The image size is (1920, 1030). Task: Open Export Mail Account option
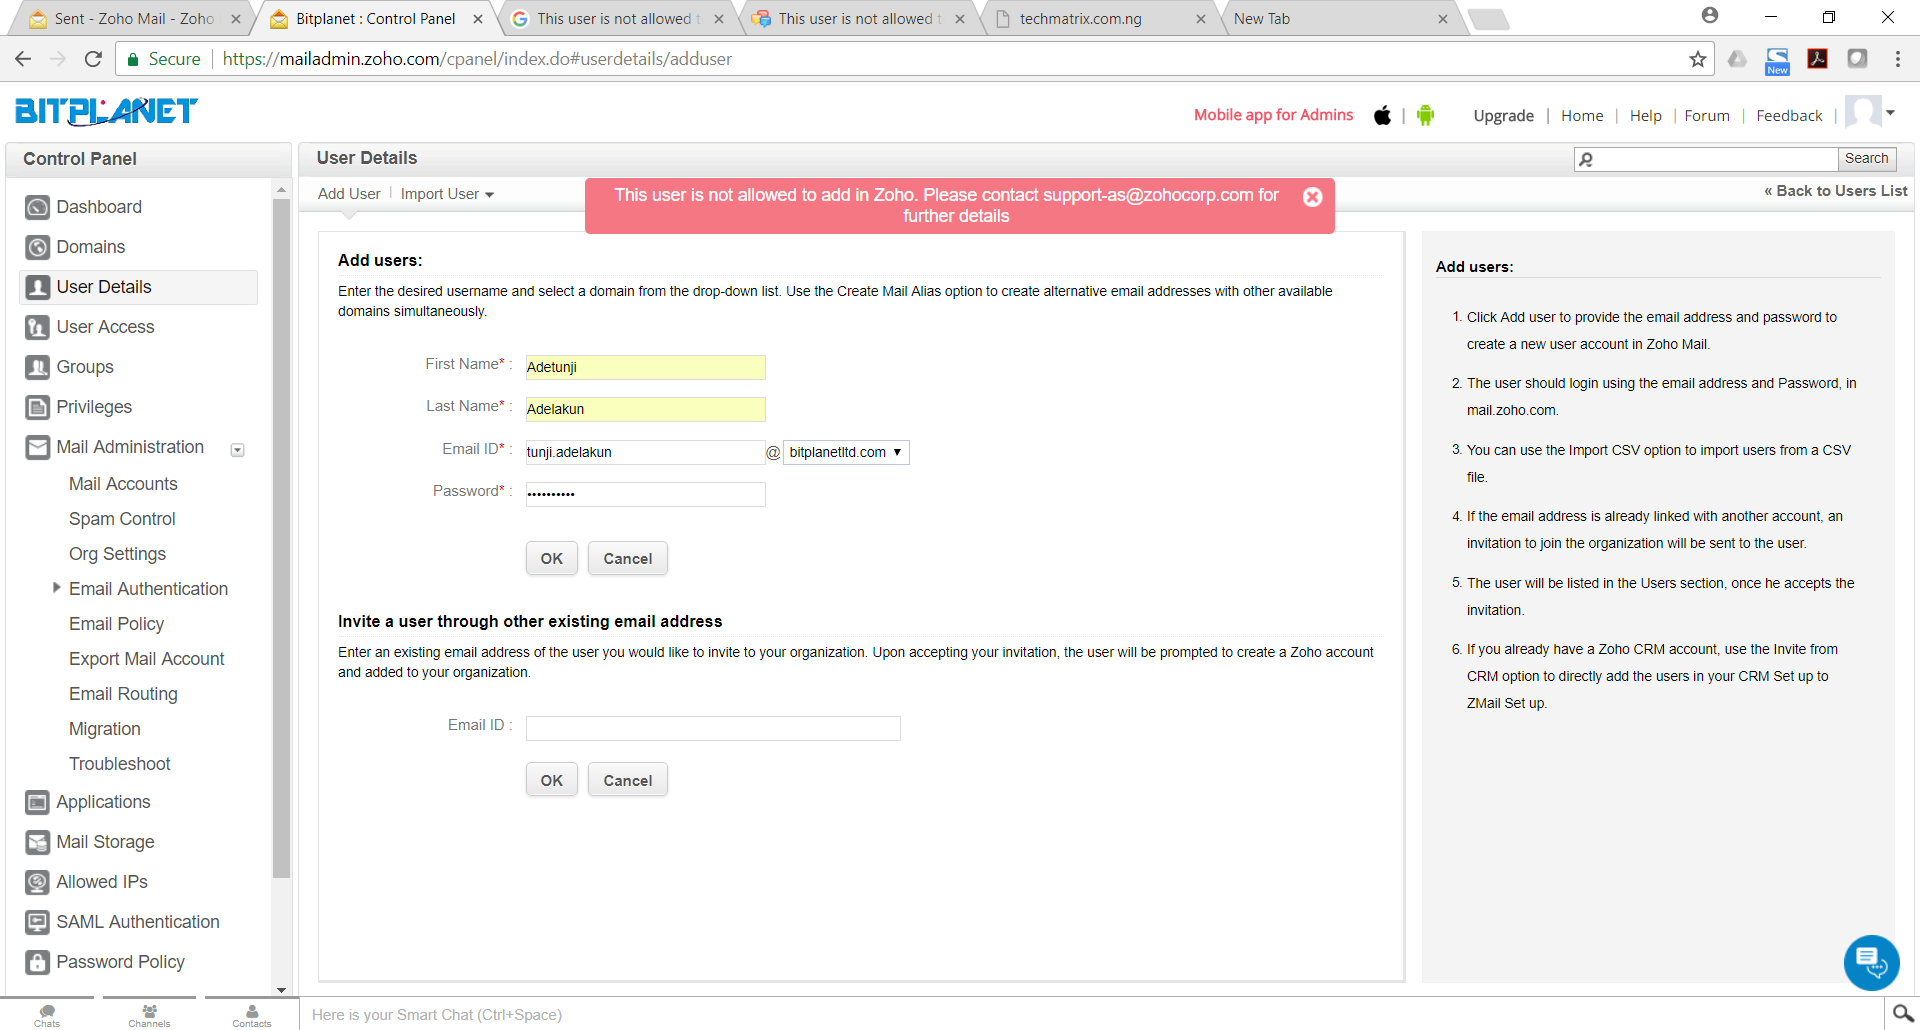146,659
